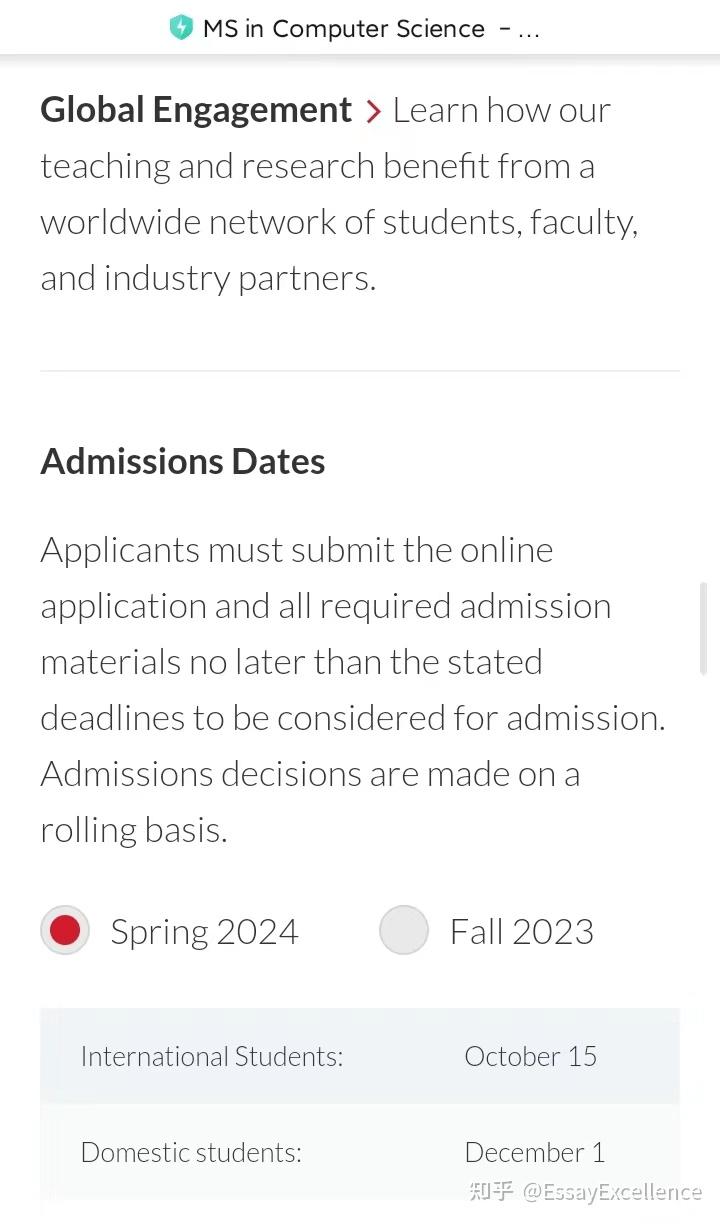
Task: Tap the International Students deadline row
Action: click(360, 1056)
